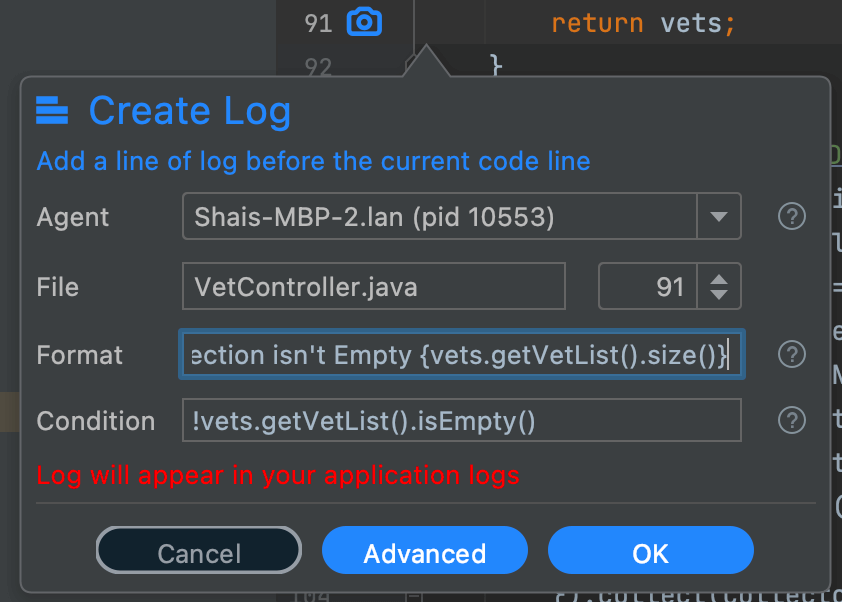Open Advanced log options
Viewport: 842px width, 602px height.
(x=424, y=550)
